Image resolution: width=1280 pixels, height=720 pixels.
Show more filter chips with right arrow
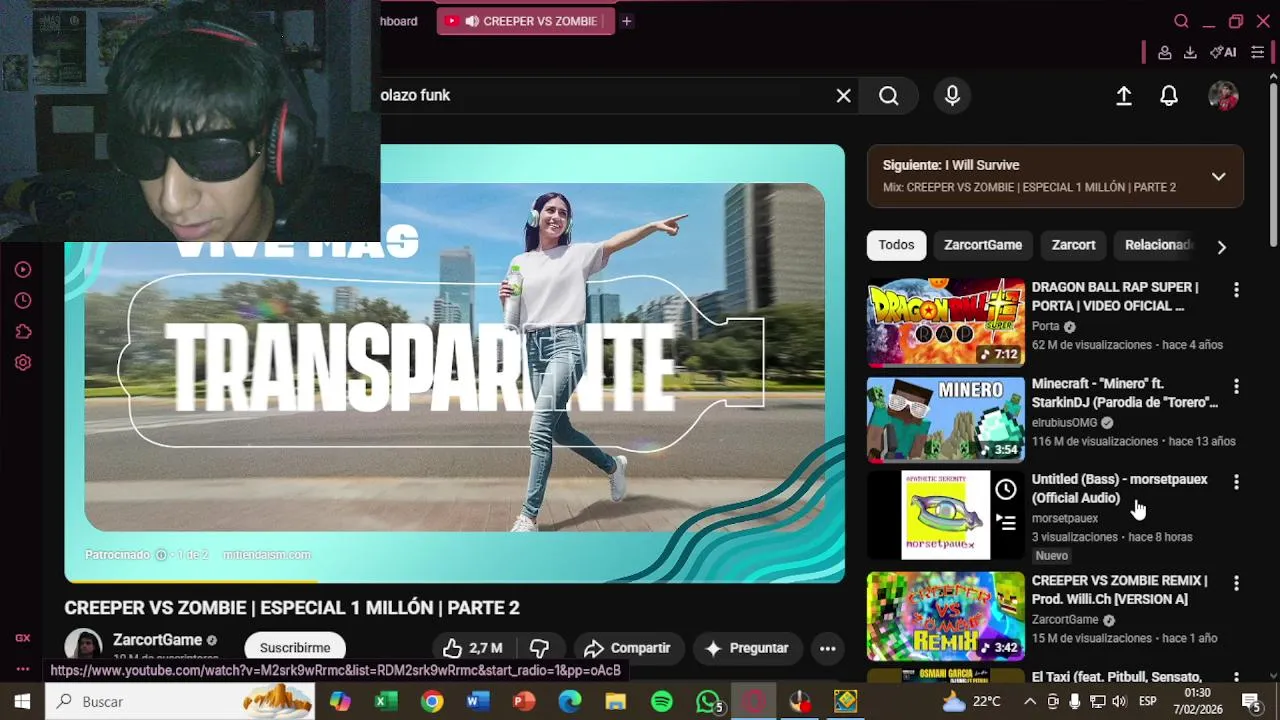[x=1221, y=246]
